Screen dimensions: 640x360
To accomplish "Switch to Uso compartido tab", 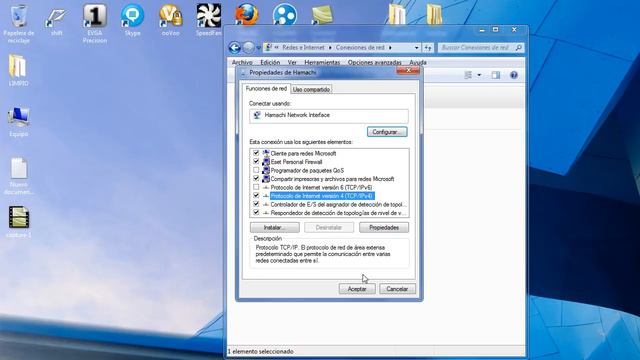I will (x=311, y=89).
